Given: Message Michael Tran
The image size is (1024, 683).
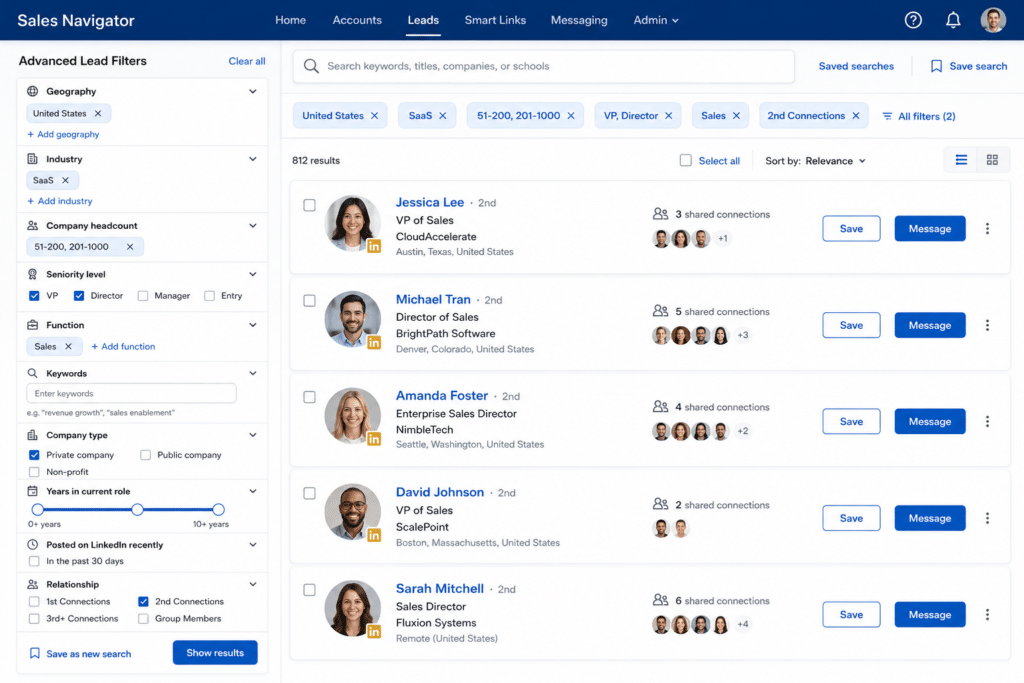Looking at the screenshot, I should pos(930,325).
